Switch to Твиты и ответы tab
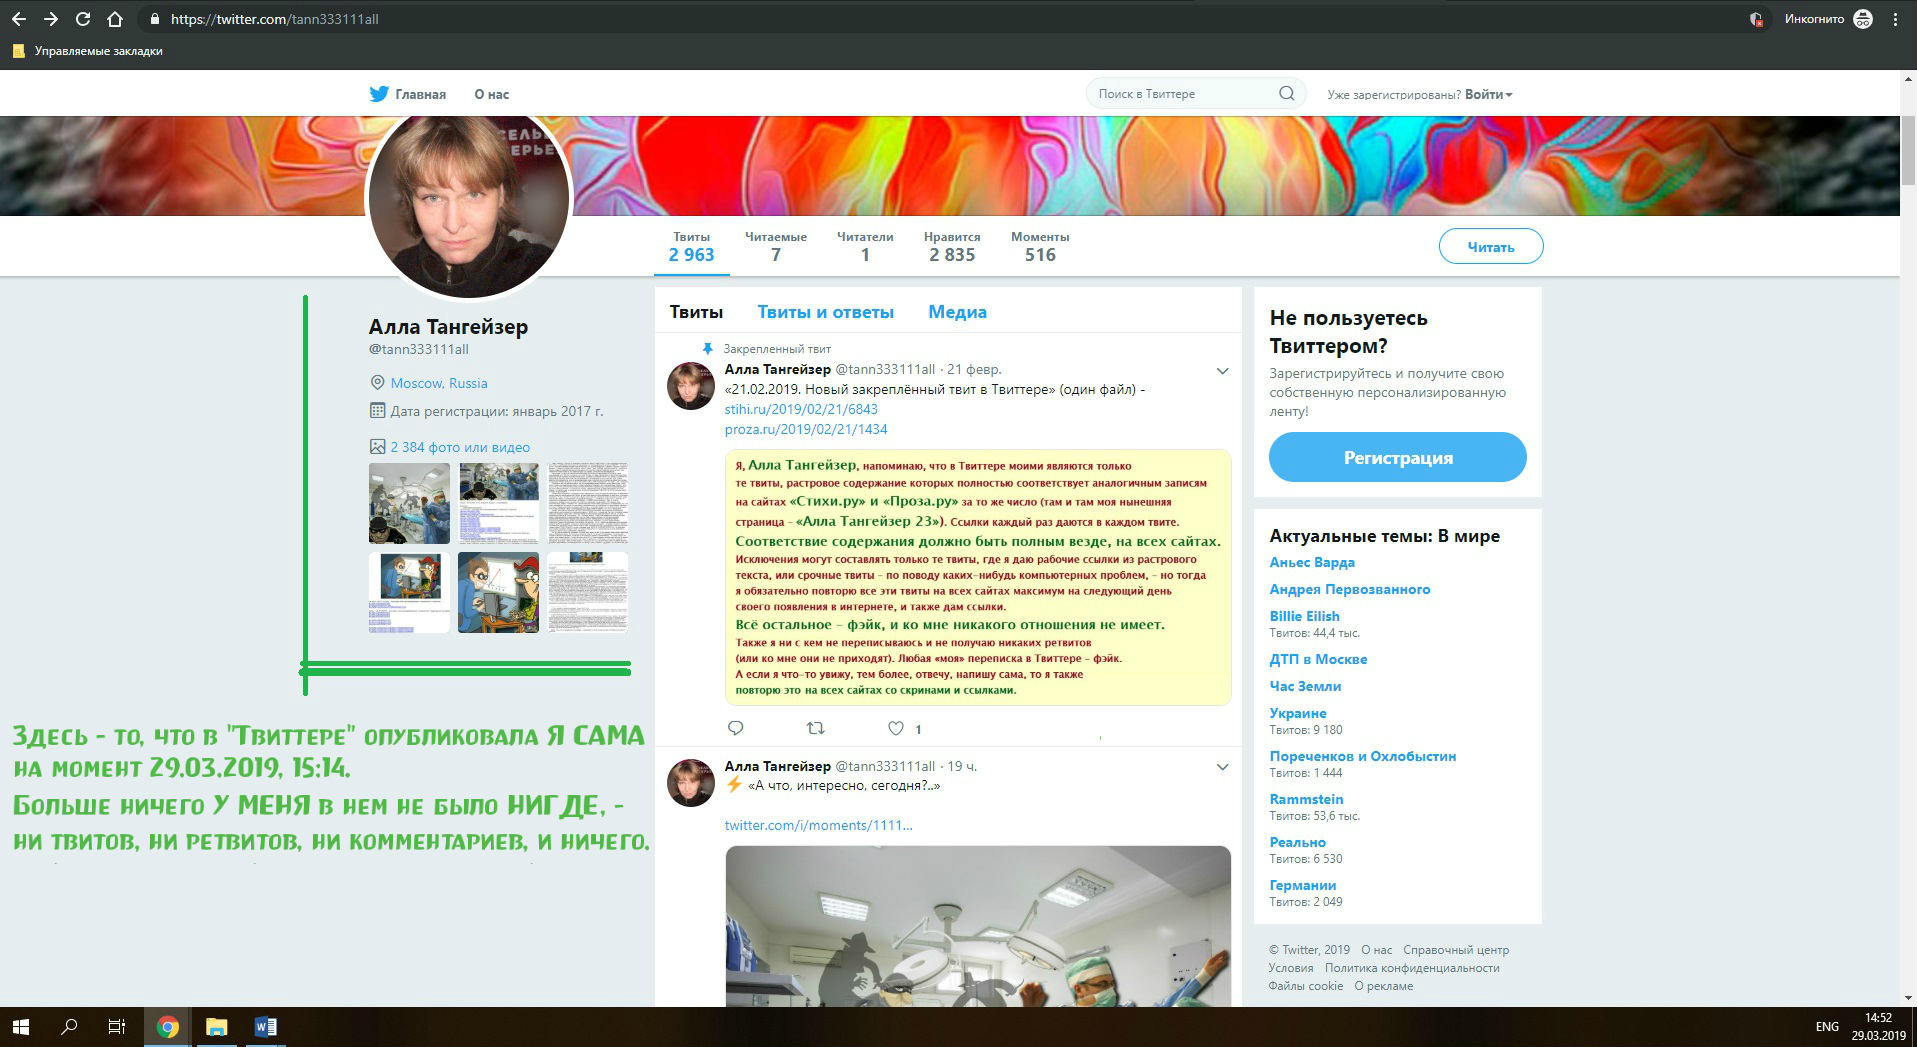The width and height of the screenshot is (1917, 1047). click(x=825, y=312)
